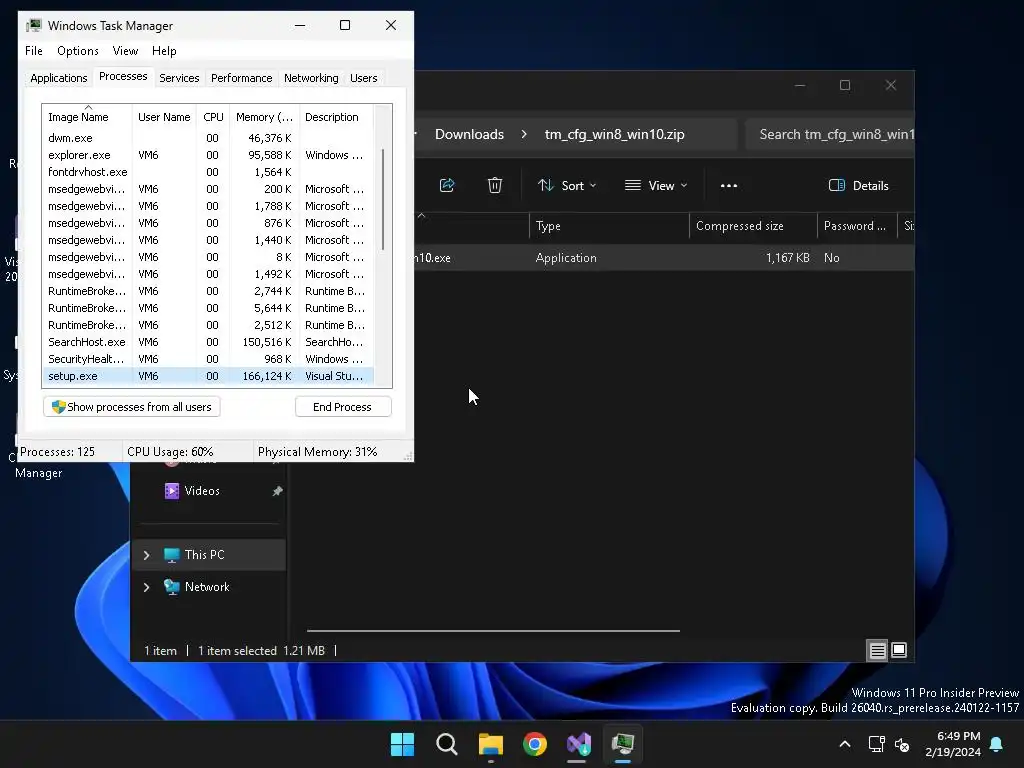Sort processes by Description column

(x=336, y=117)
